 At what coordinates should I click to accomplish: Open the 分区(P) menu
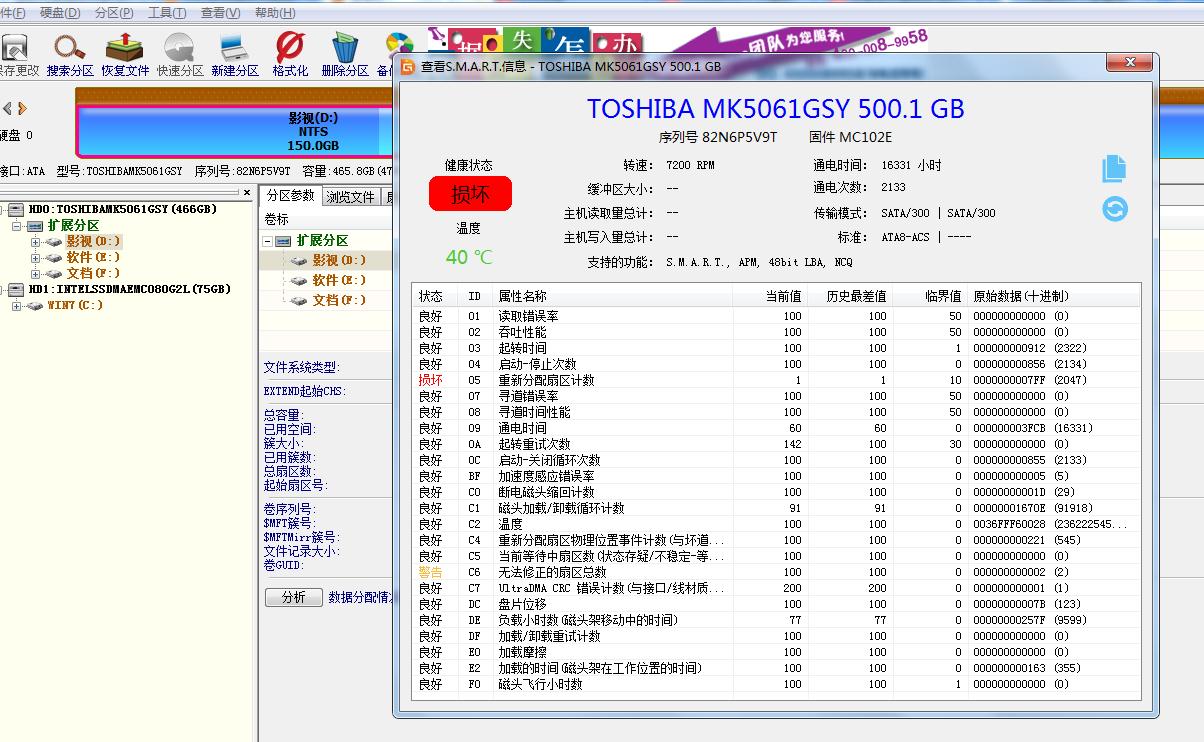114,12
